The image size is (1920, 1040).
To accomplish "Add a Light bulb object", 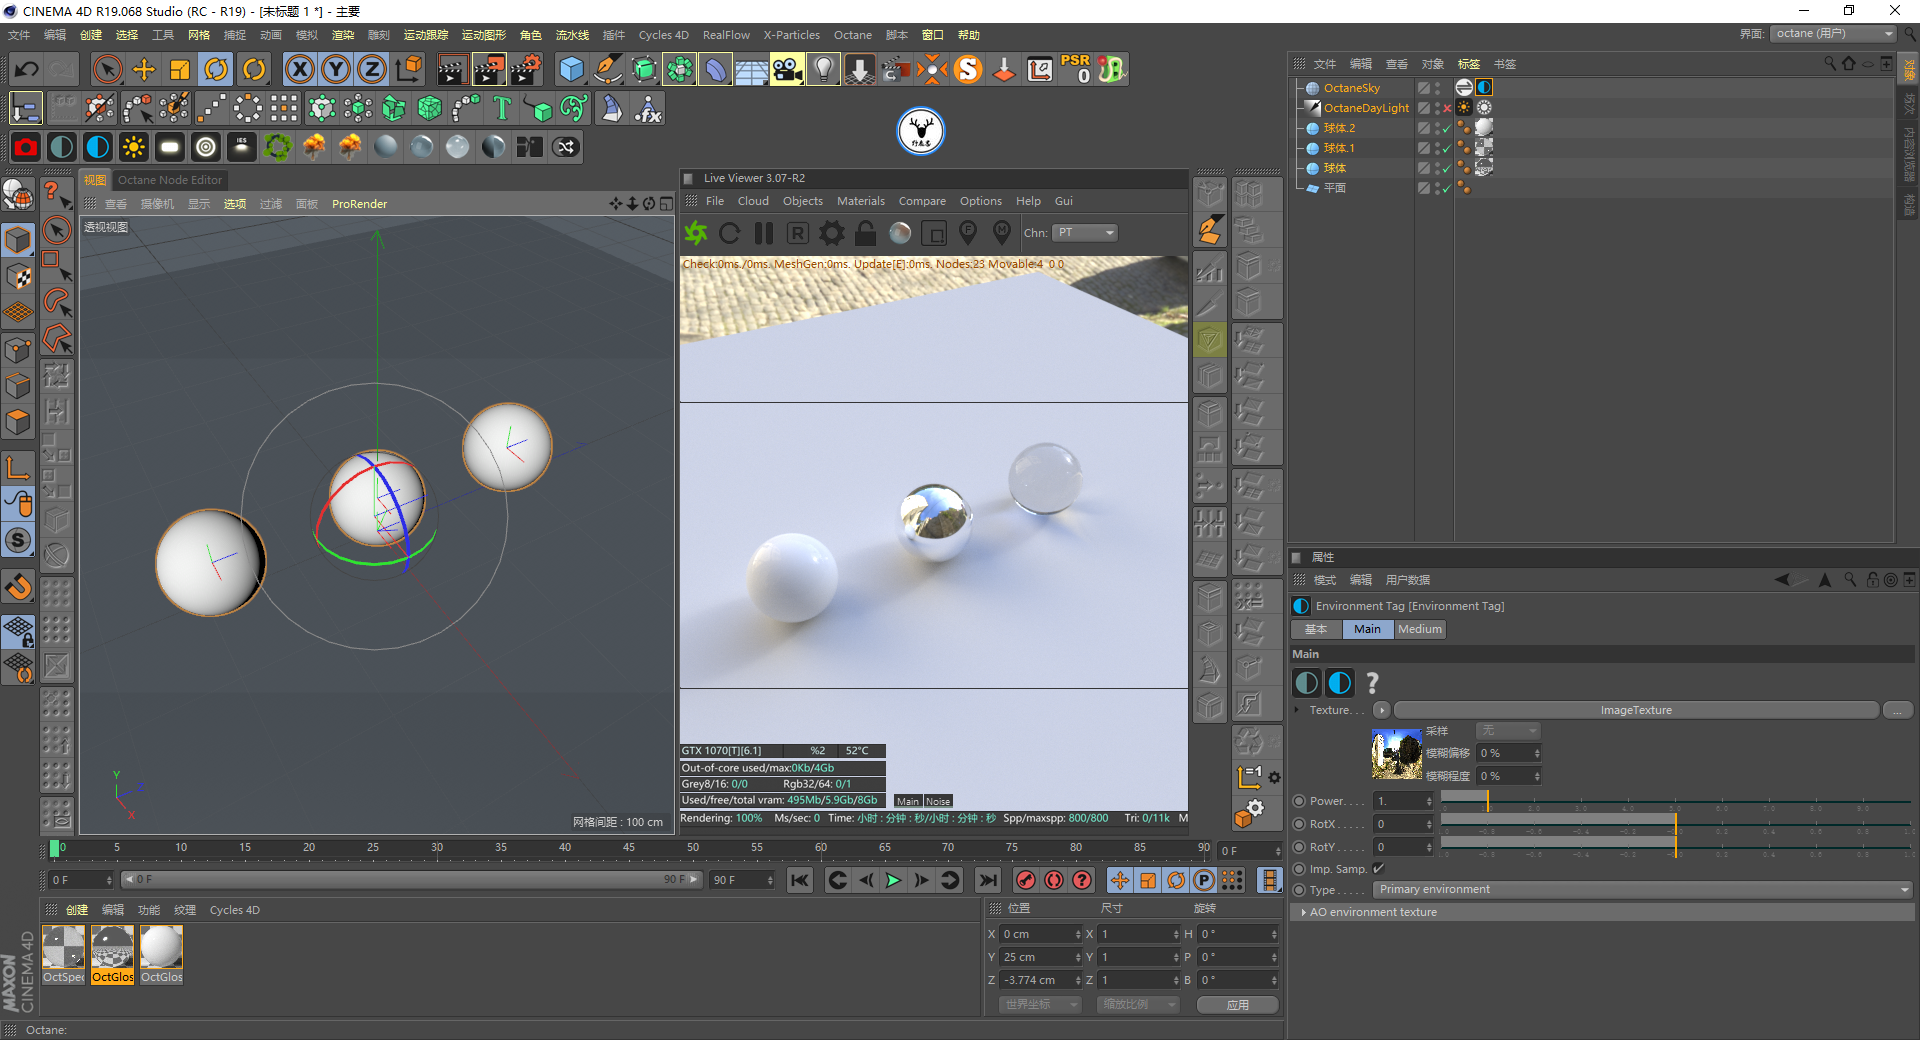I will [x=823, y=69].
